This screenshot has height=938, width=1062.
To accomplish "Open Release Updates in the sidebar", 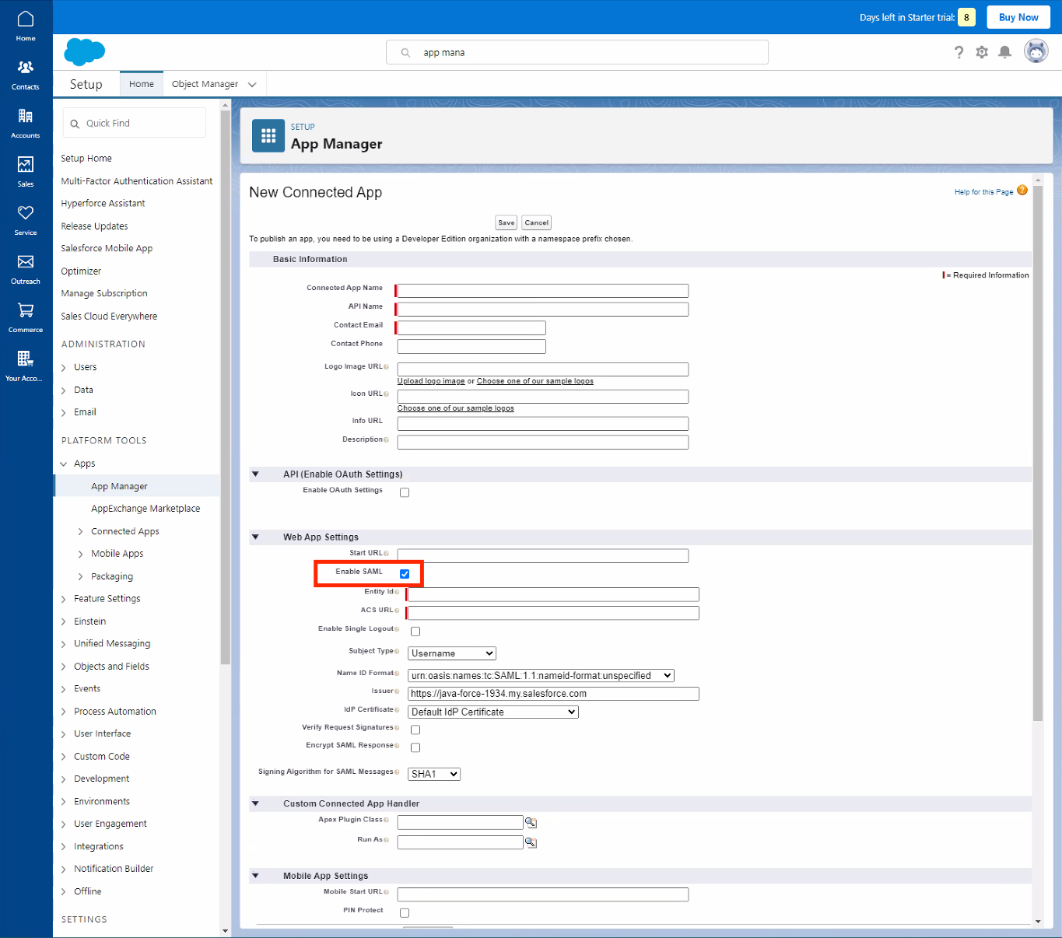I will 94,226.
